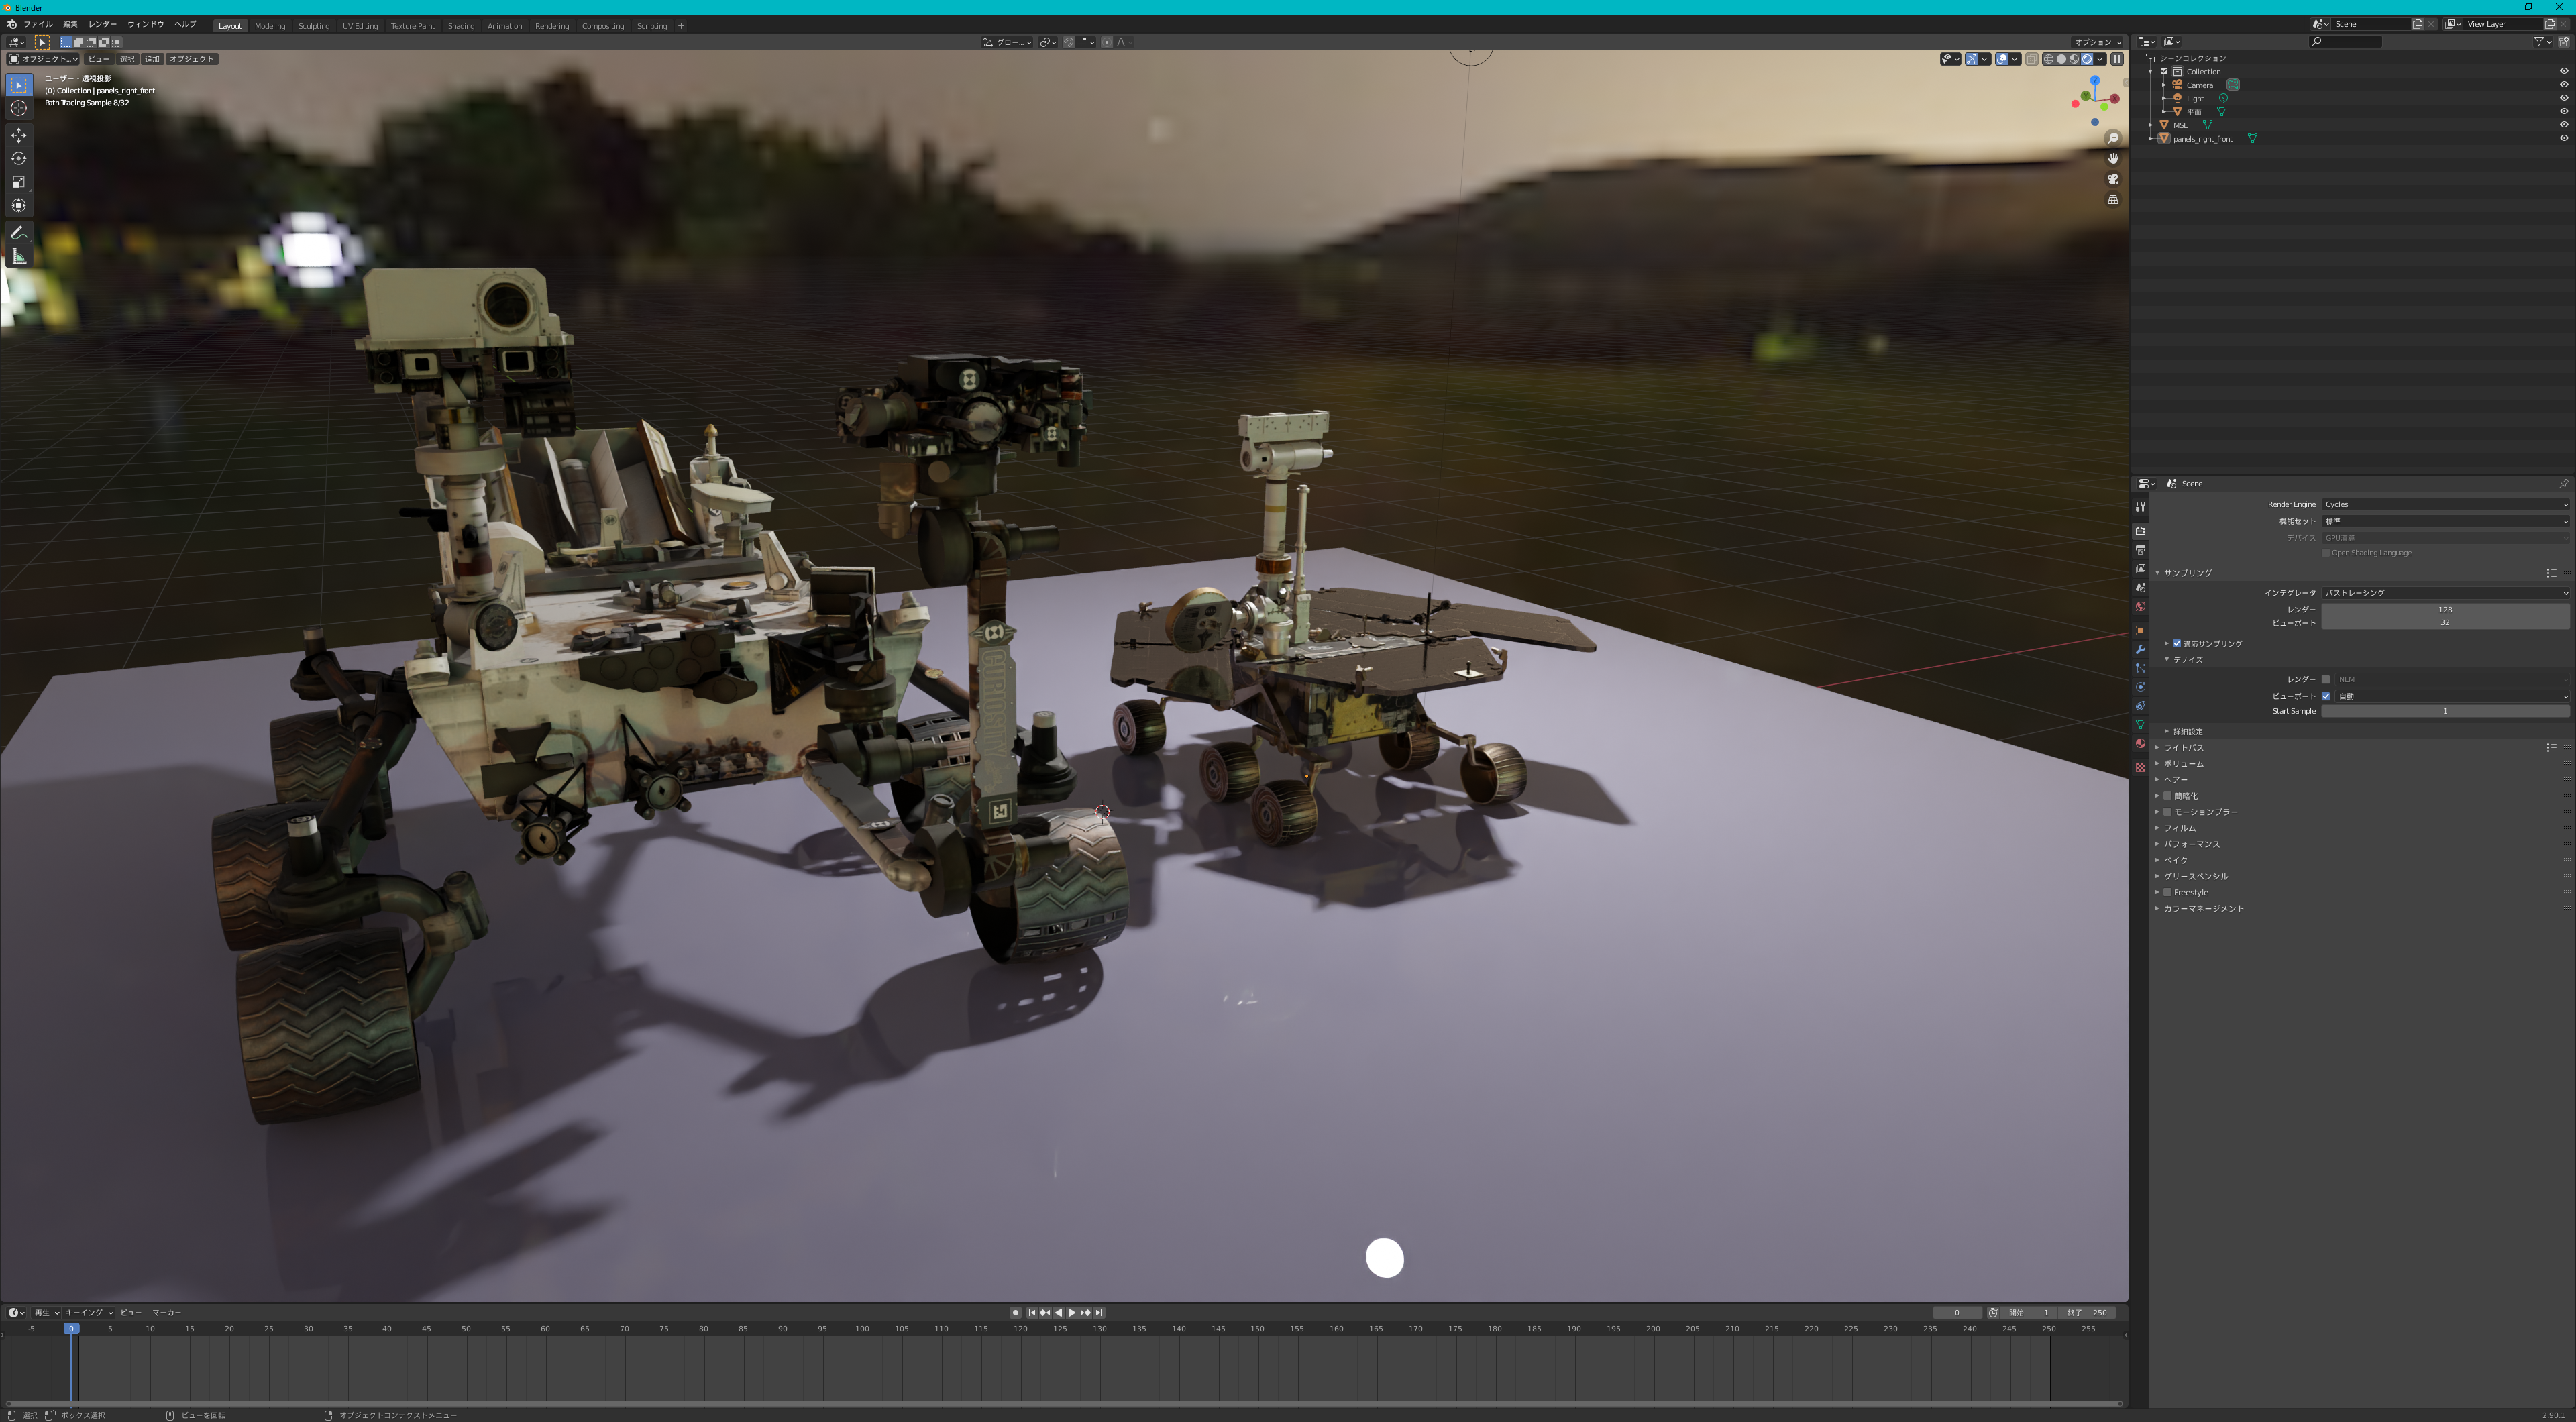Screen dimensions: 2576x1422
Task: Select the Cursor tool
Action: pos(18,108)
